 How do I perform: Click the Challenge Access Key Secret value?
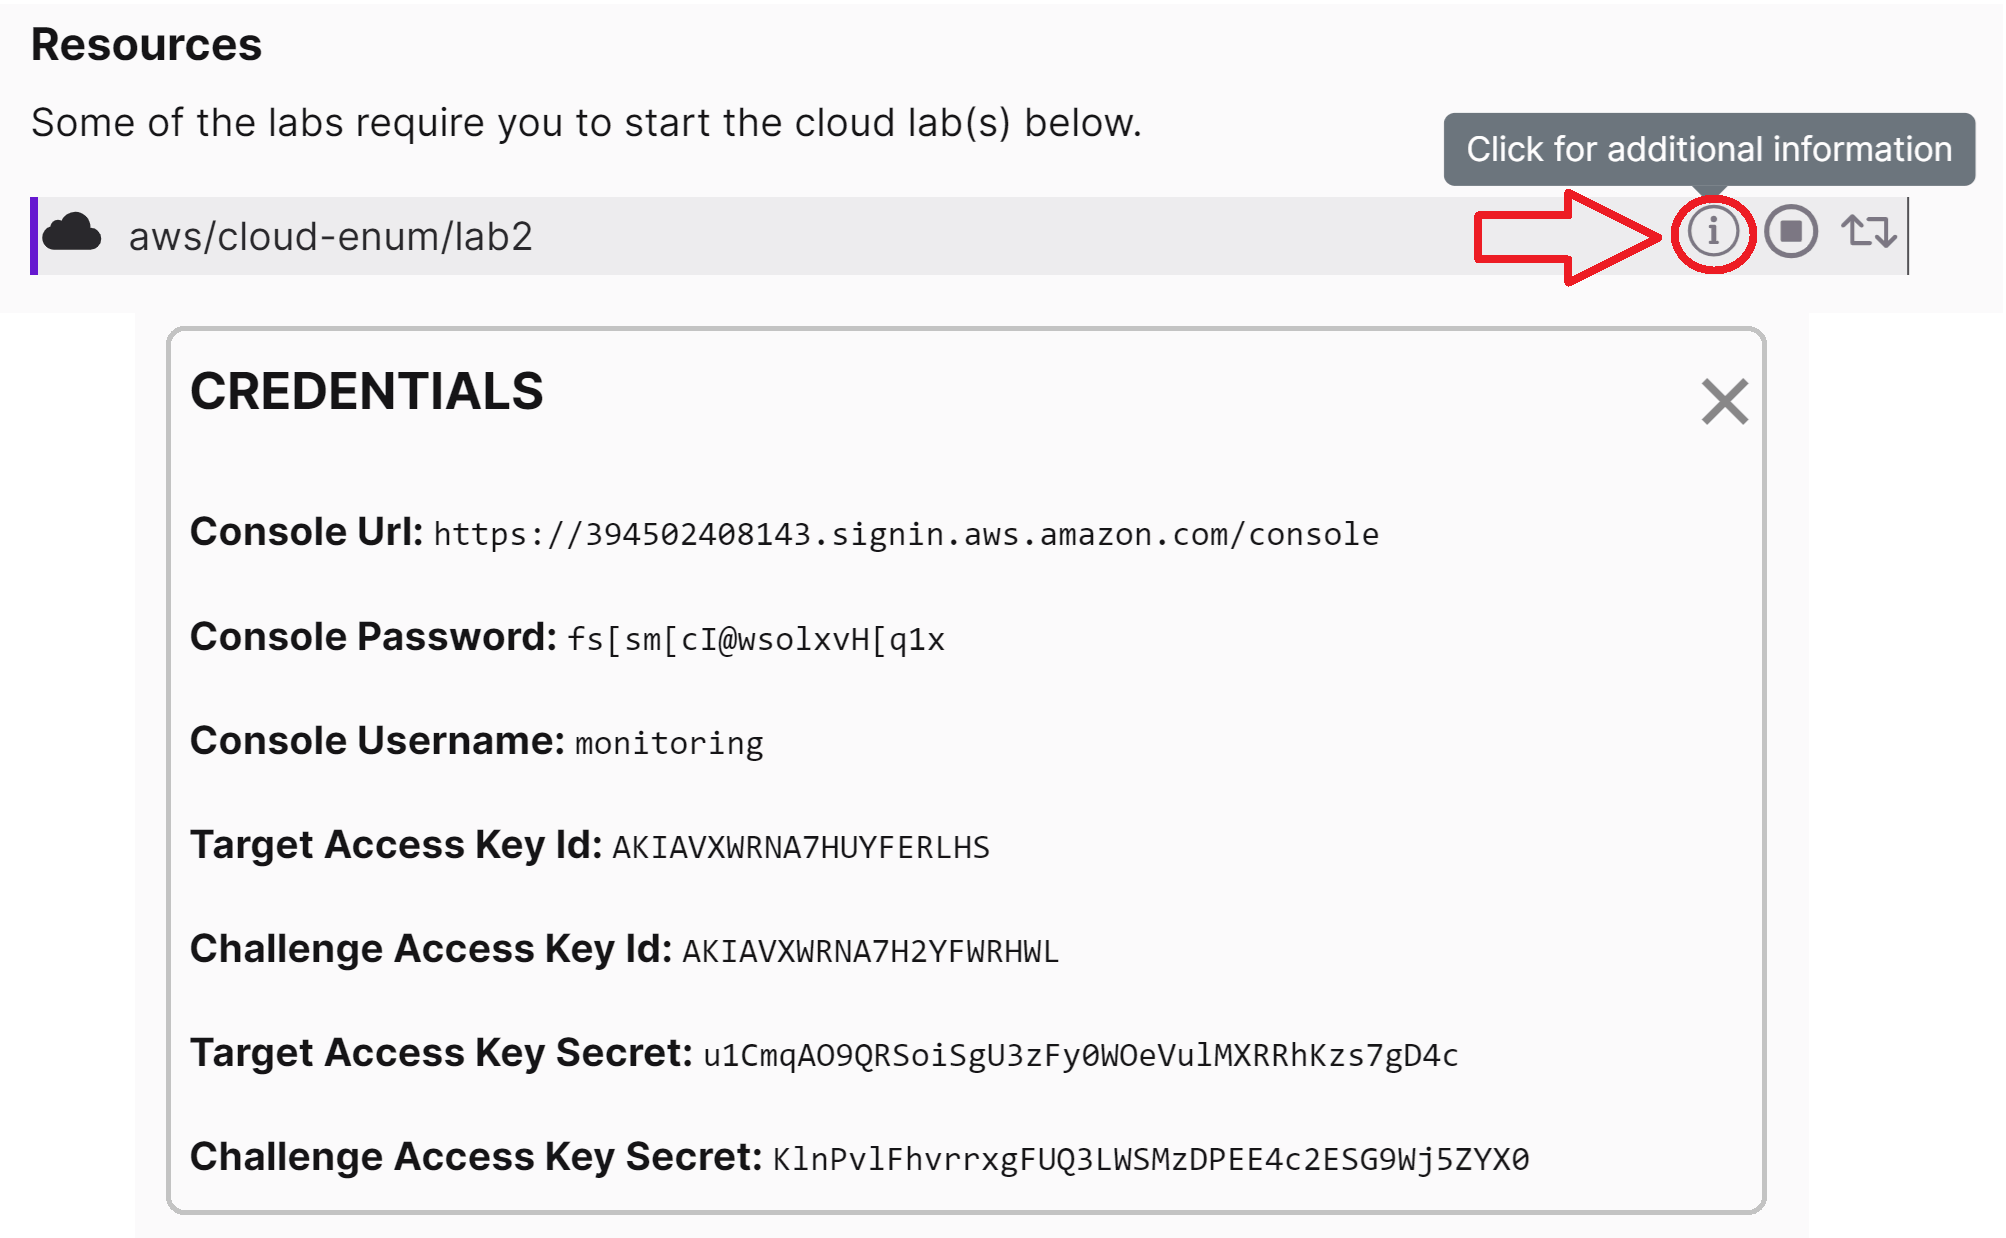(1150, 1160)
